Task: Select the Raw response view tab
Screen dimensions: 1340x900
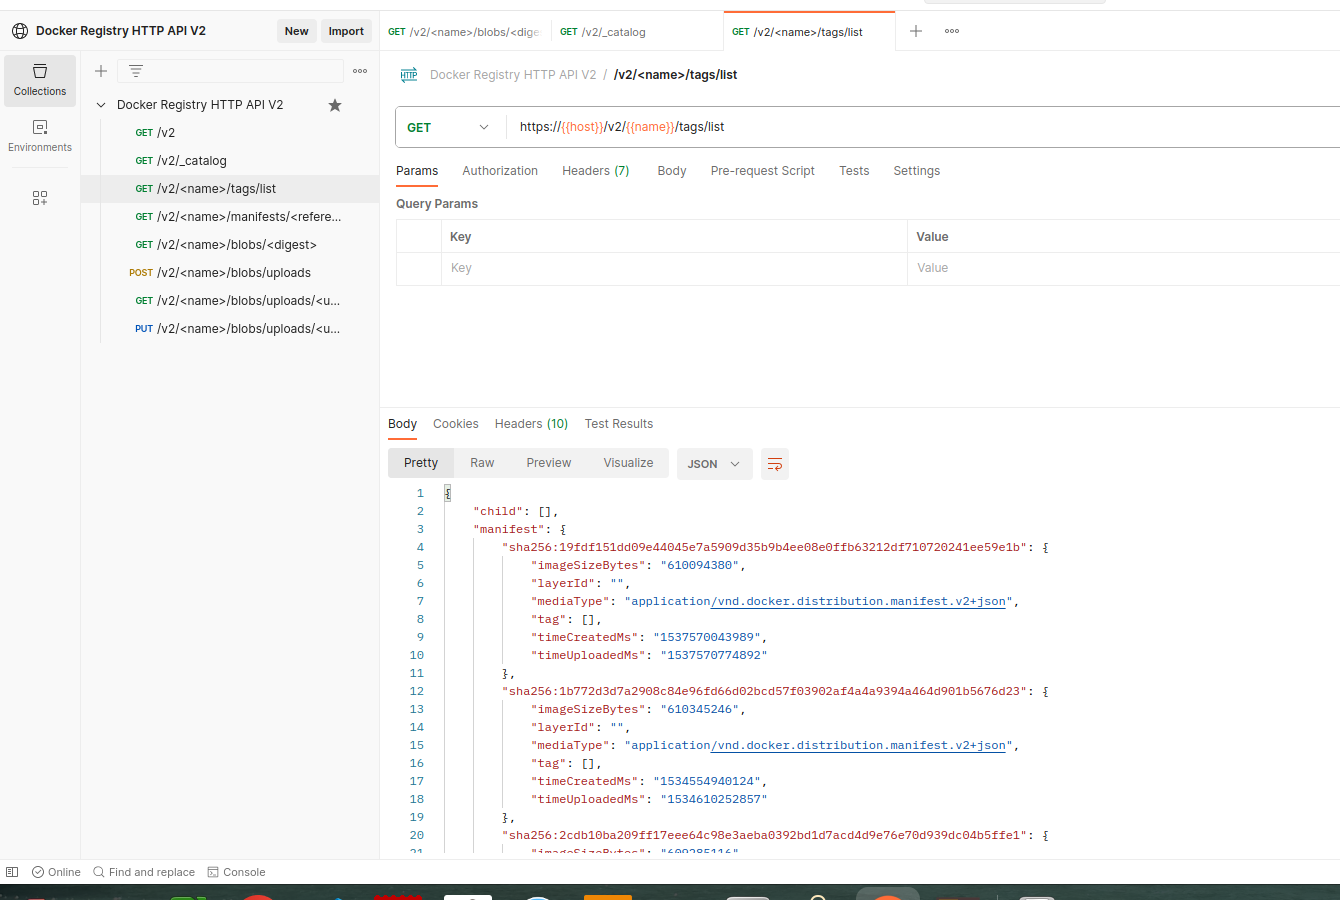Action: tap(482, 463)
